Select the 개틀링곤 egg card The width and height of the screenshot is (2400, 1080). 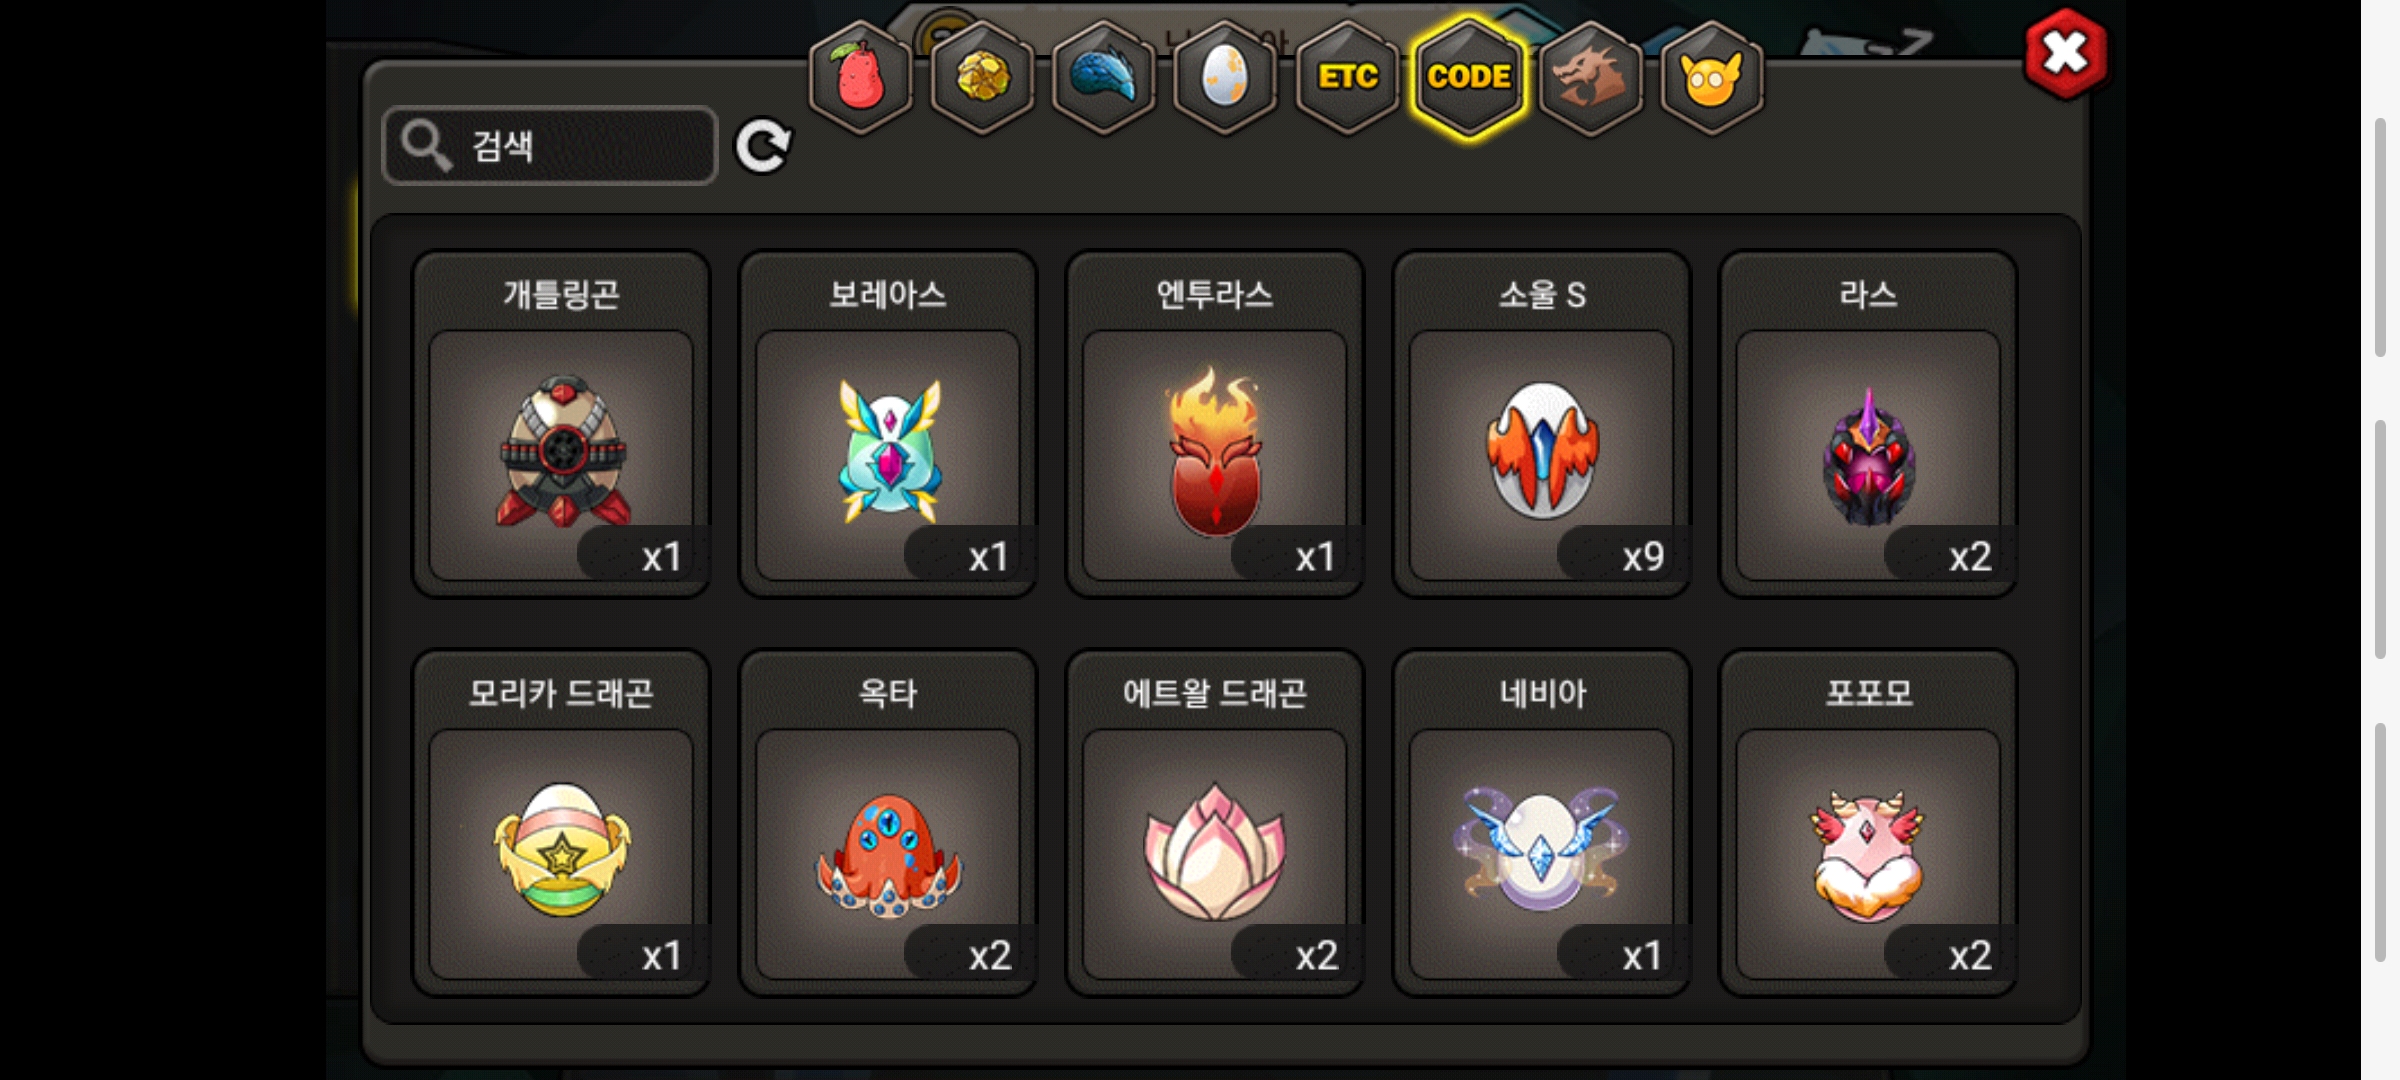coord(561,424)
